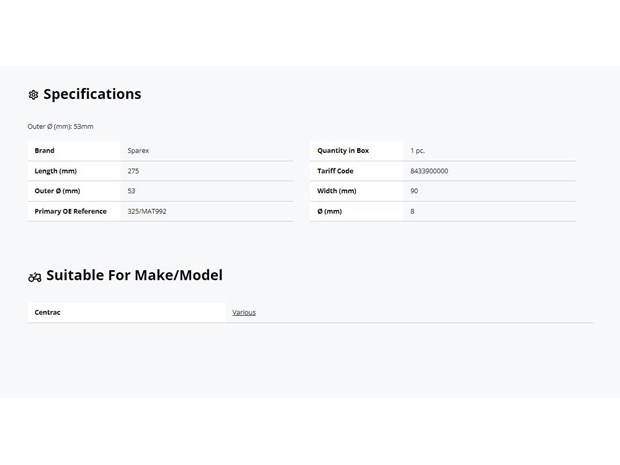620x465 pixels.
Task: Select the 325/MAT992 reference value
Action: pyautogui.click(x=147, y=212)
